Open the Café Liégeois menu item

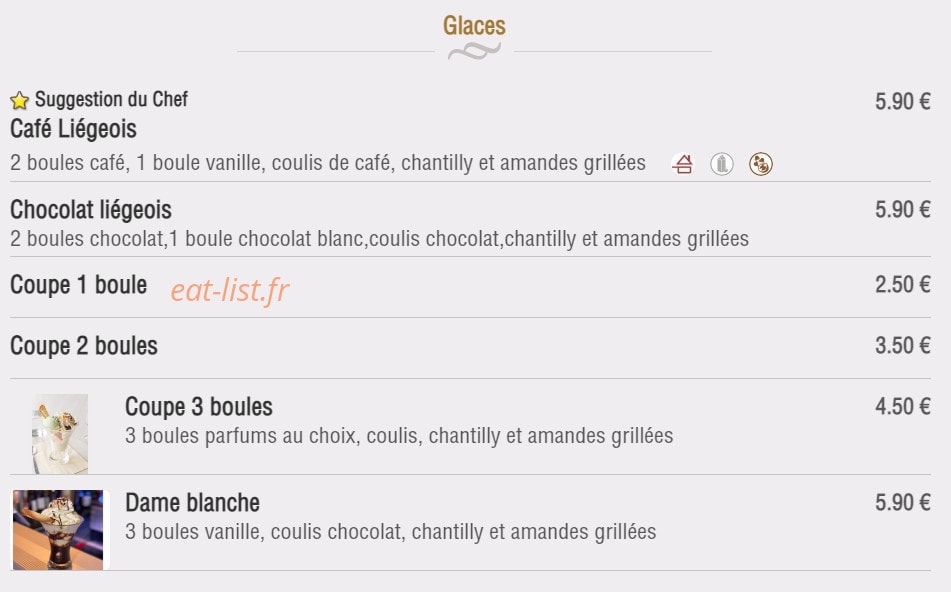tap(73, 129)
